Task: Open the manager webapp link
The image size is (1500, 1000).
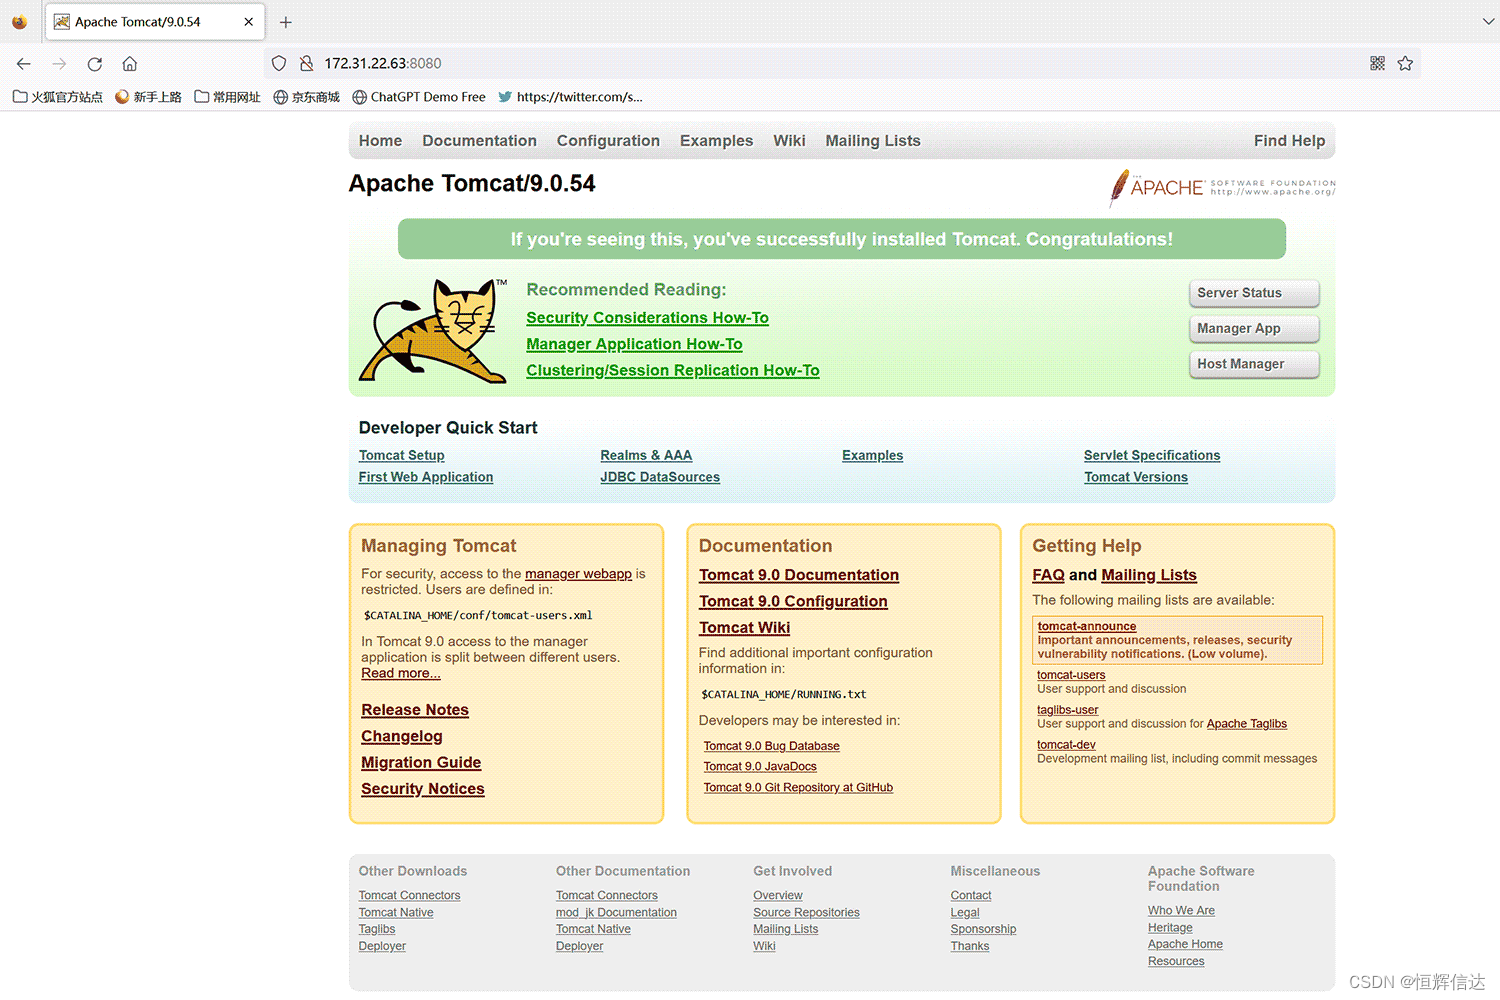Action: point(578,574)
